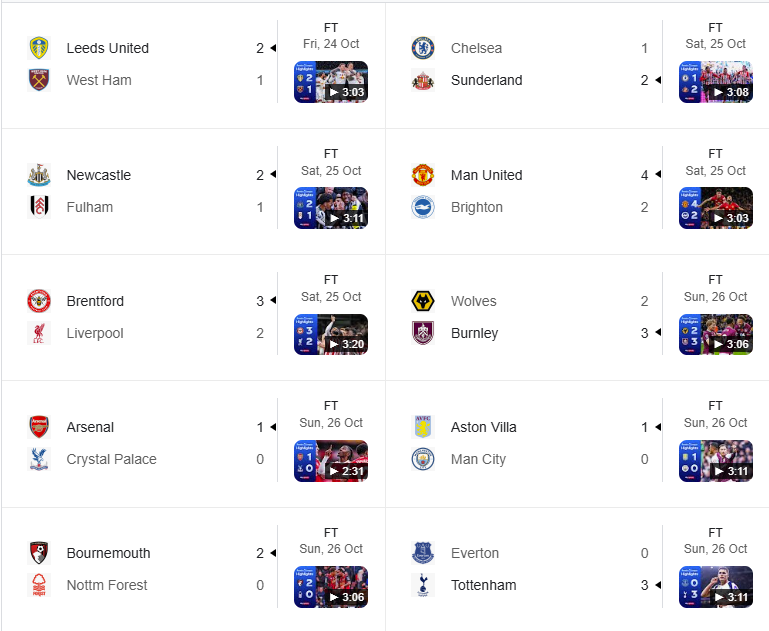Open the Newcastle team name link
Image resolution: width=769 pixels, height=631 pixels.
pyautogui.click(x=99, y=175)
